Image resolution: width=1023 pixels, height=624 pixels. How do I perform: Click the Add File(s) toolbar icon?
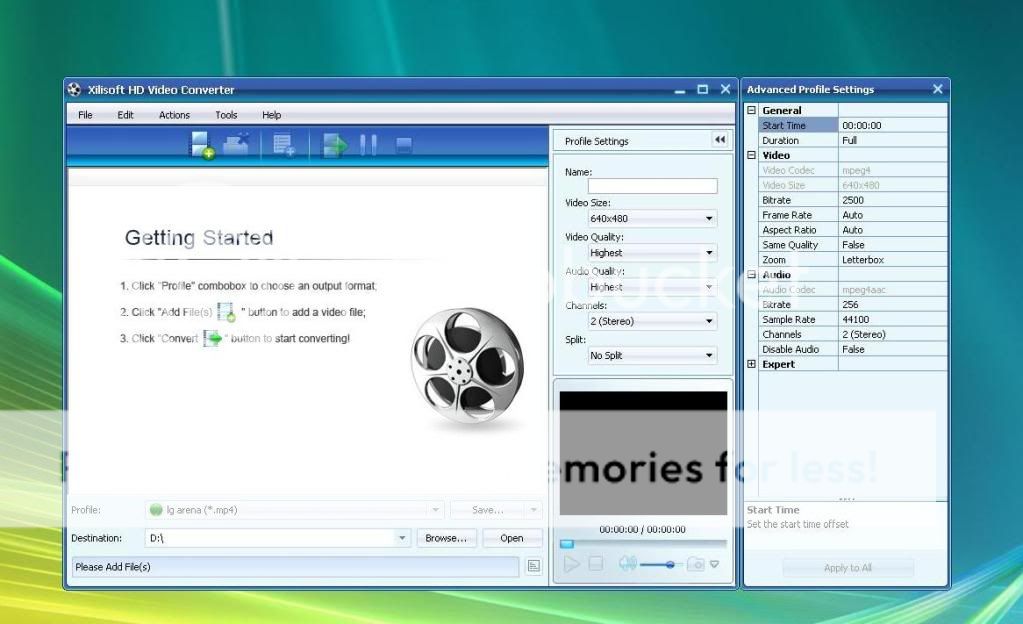pos(203,145)
